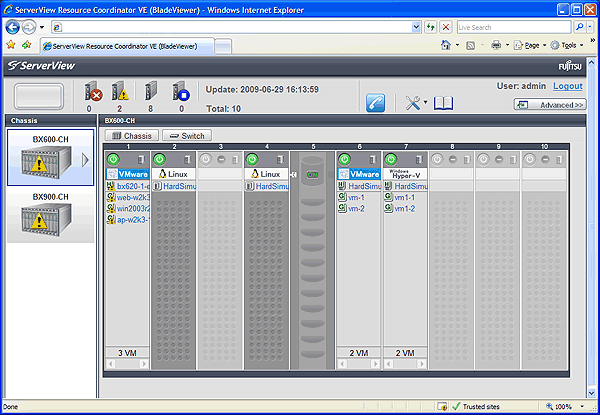Open the vm-2 guest link
Image resolution: width=600 pixels, height=415 pixels.
coord(356,208)
